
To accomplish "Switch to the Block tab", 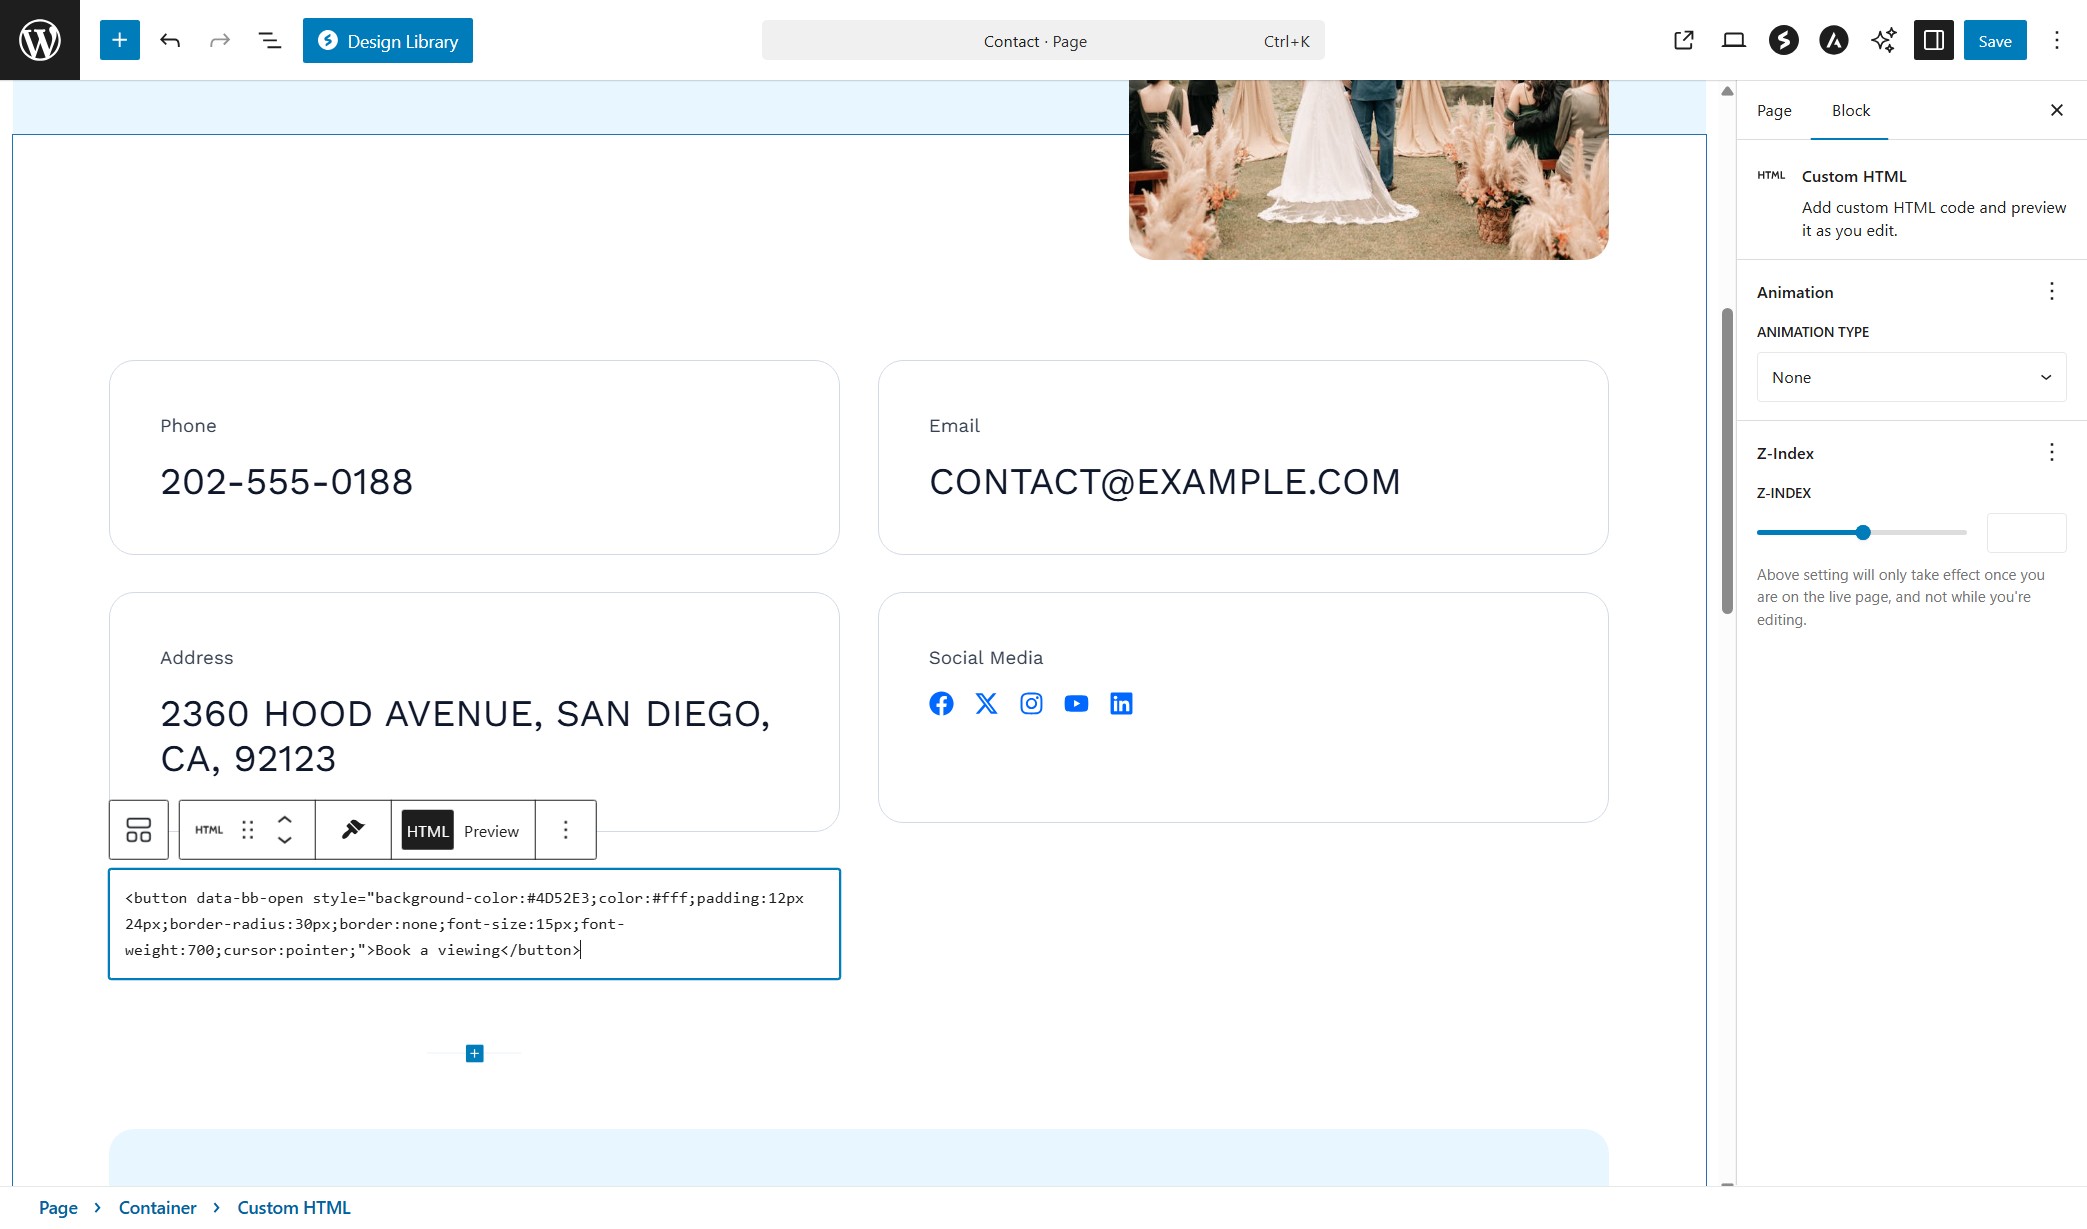I will [1851, 110].
